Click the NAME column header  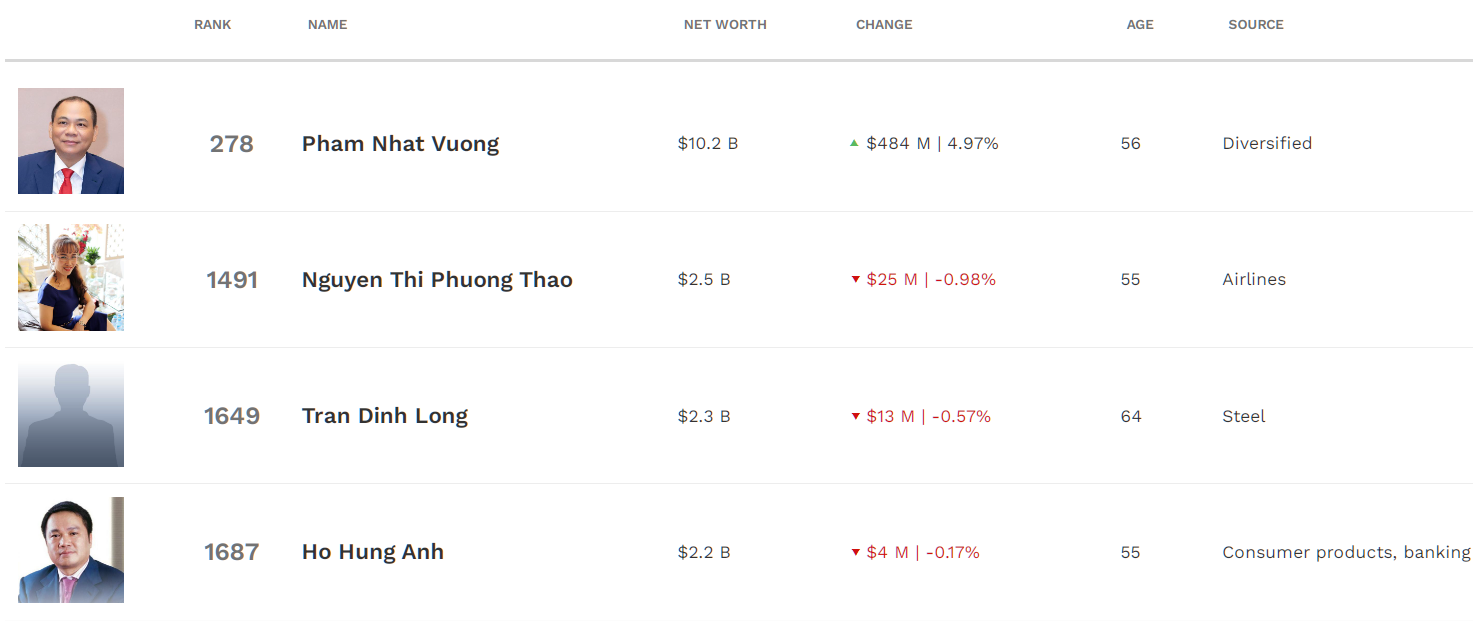pyautogui.click(x=327, y=24)
